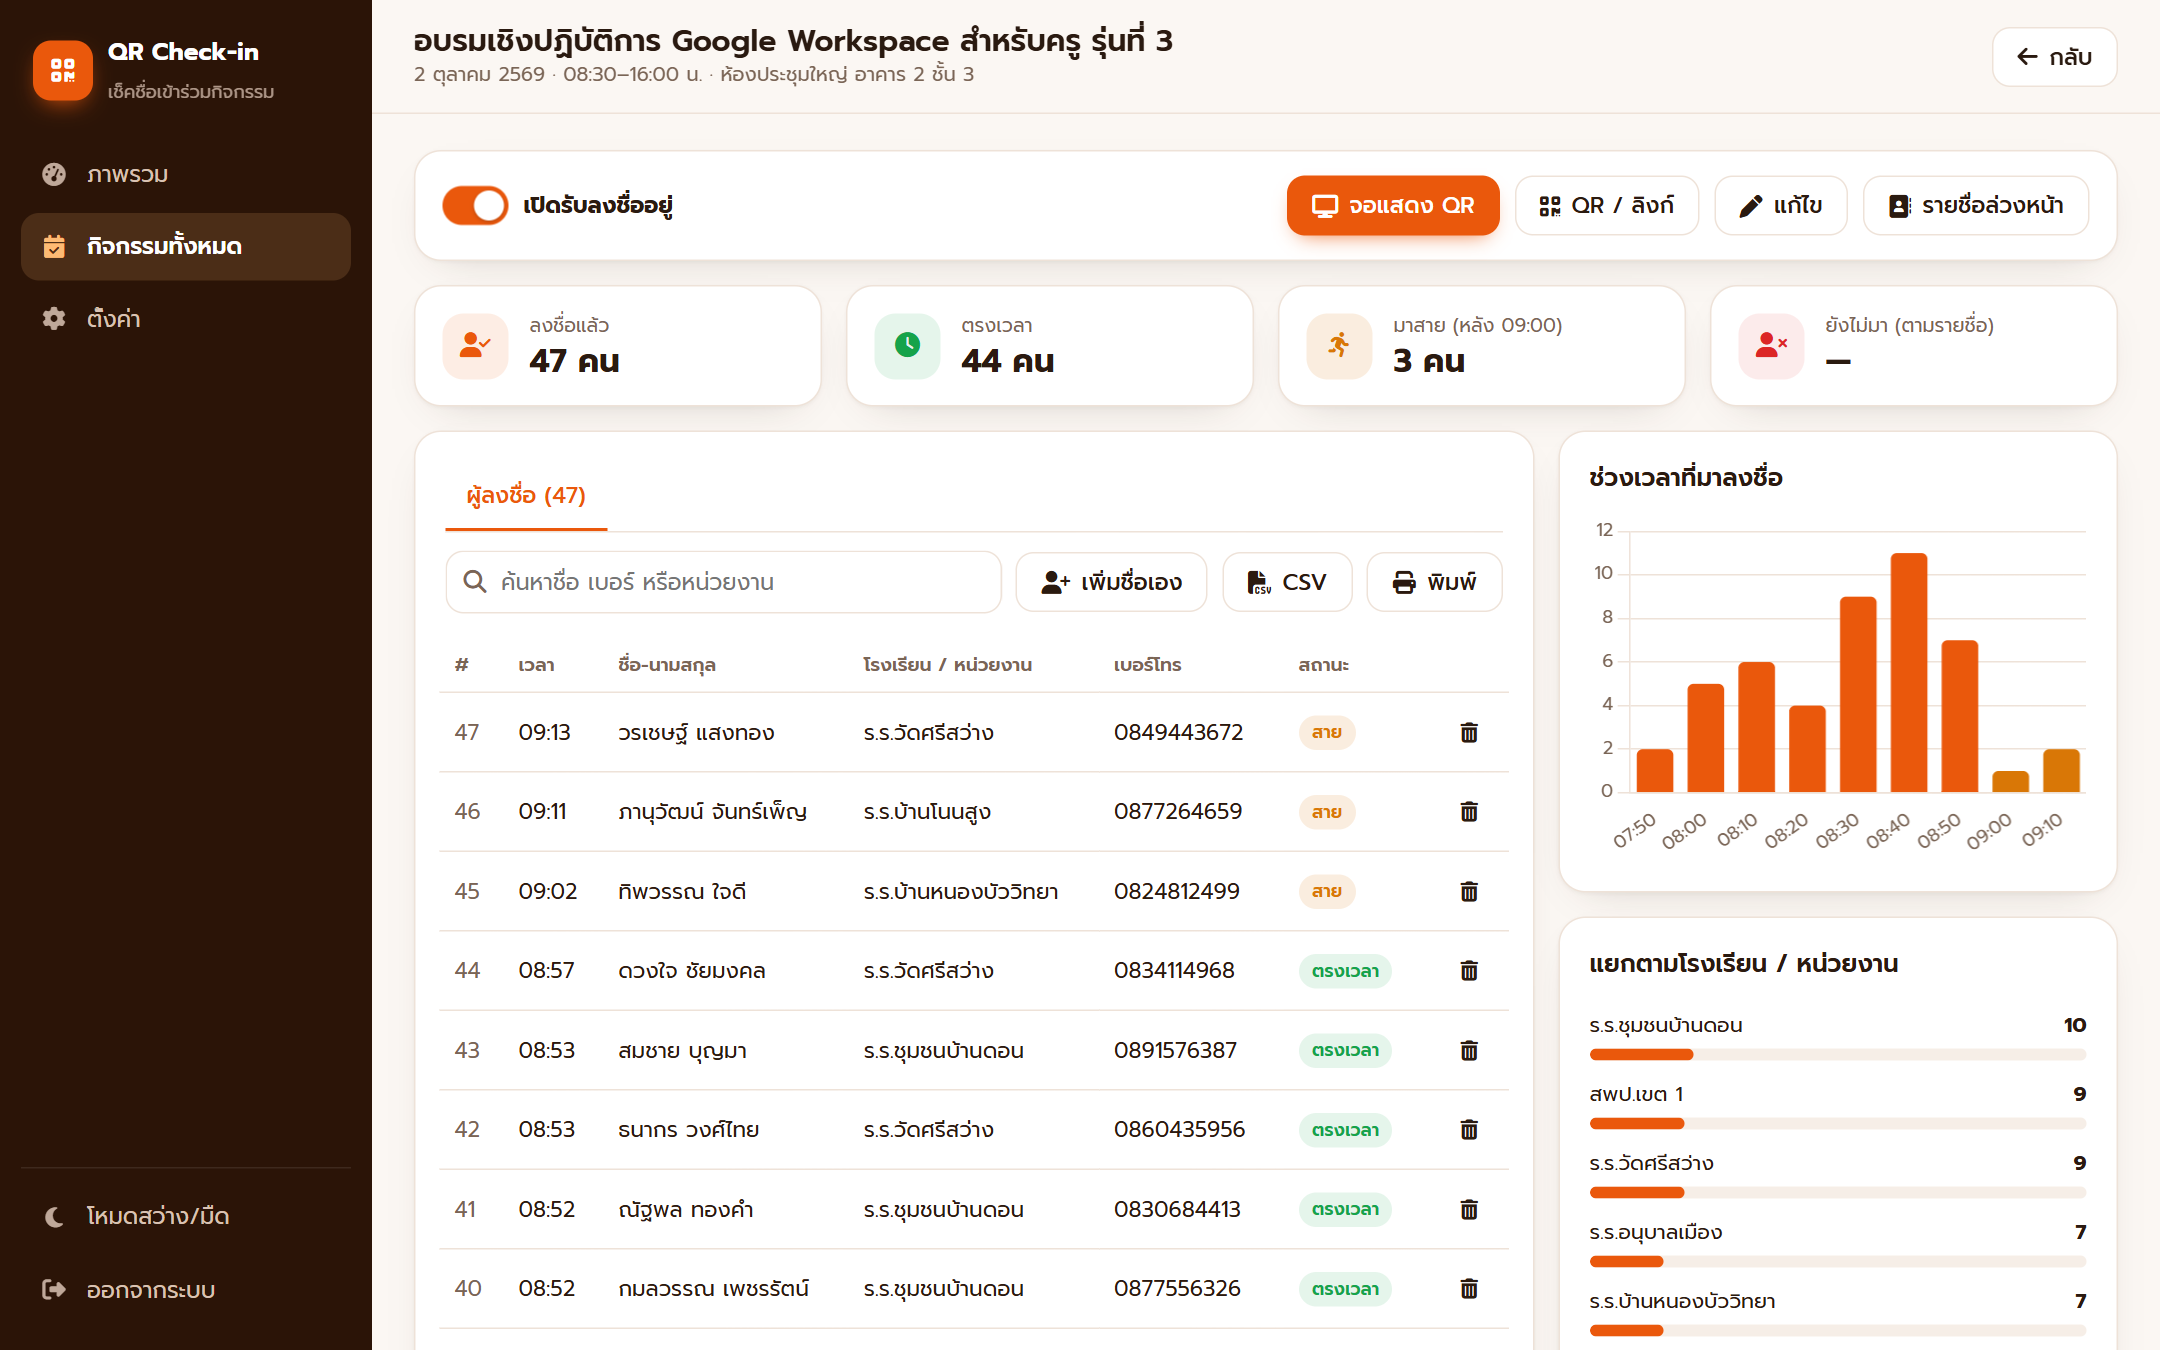Click phone number 0877264659
Image resolution: width=2160 pixels, height=1350 pixels.
tap(1178, 811)
